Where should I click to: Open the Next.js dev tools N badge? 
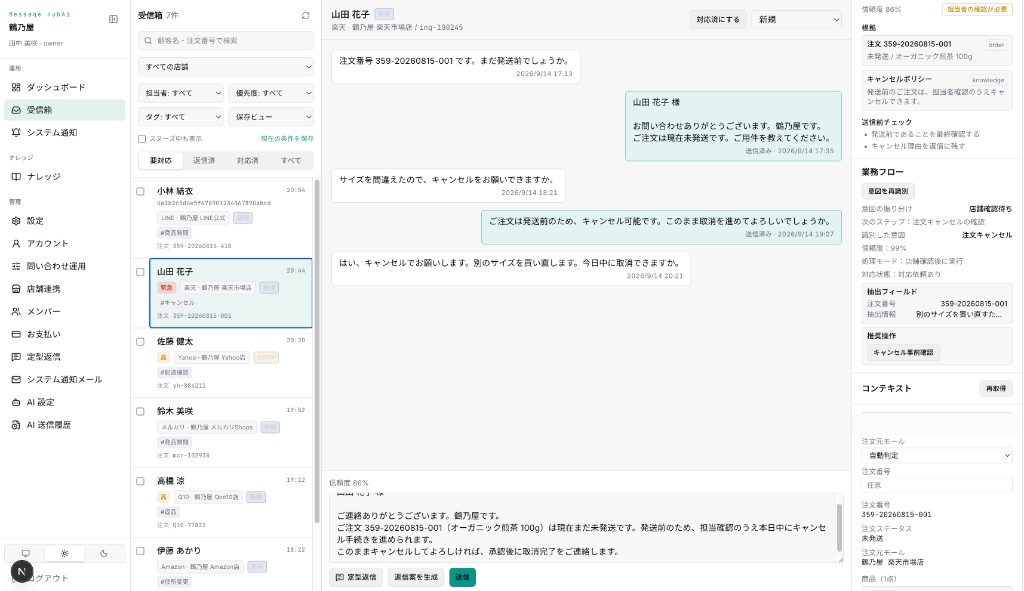[x=22, y=571]
